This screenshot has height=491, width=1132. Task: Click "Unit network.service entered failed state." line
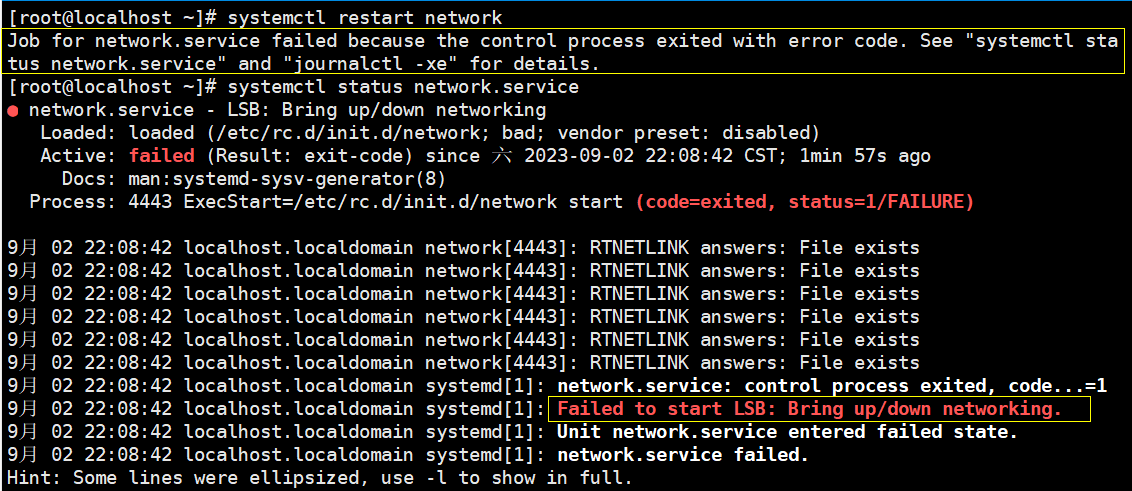[786, 432]
